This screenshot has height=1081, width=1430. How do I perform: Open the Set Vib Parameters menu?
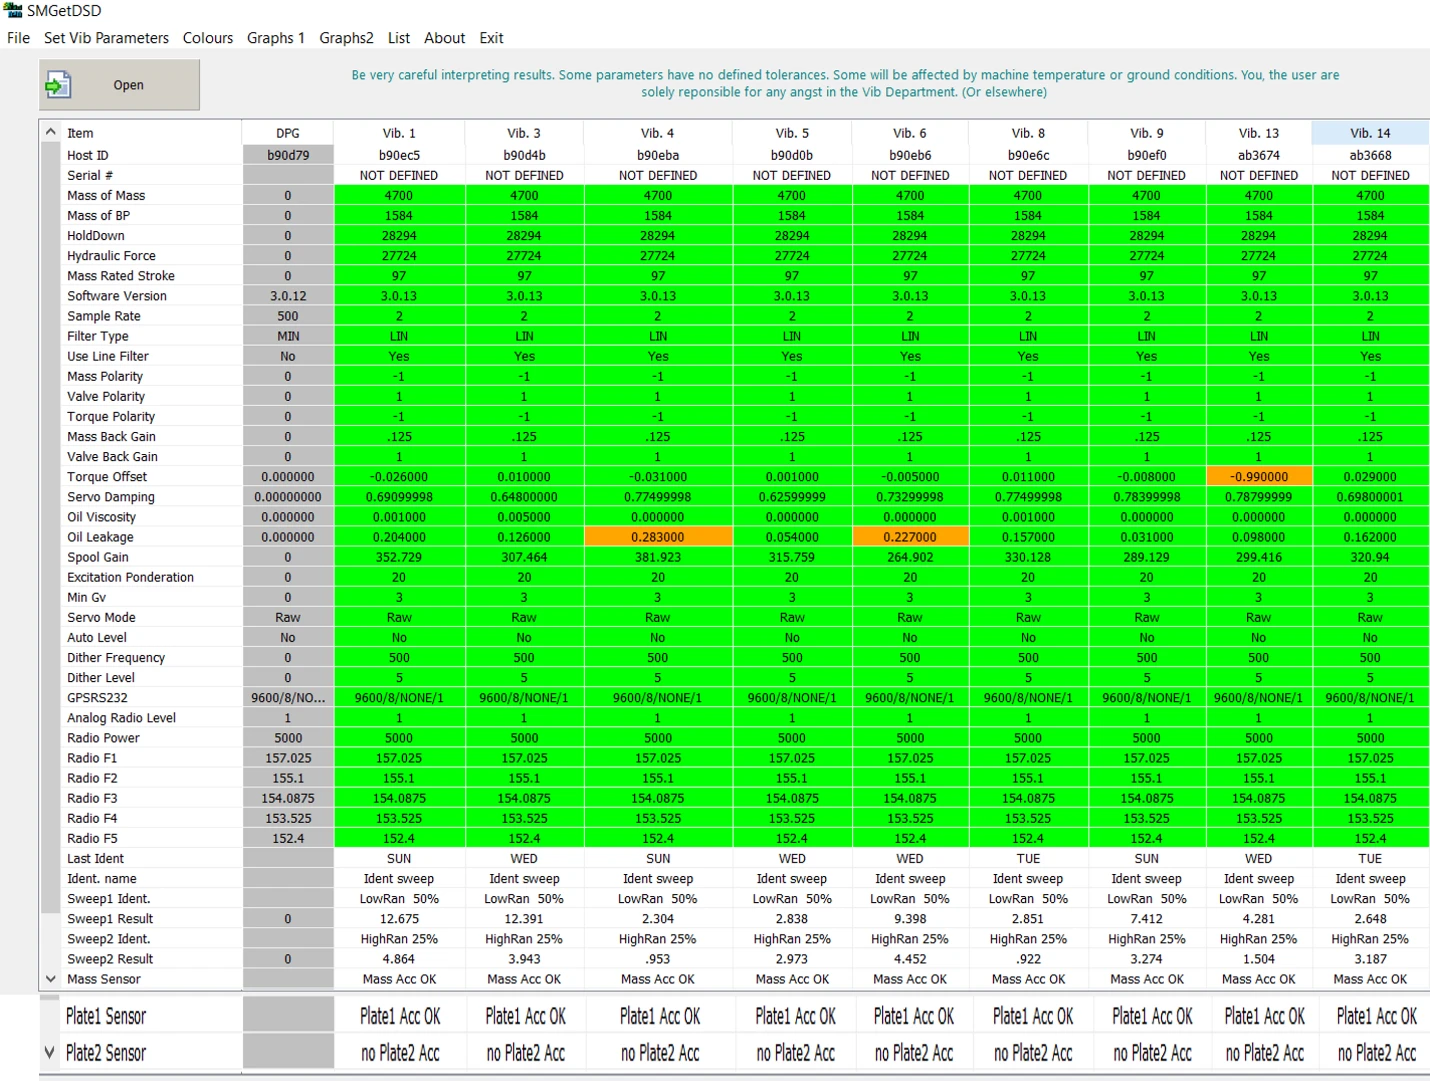(106, 38)
